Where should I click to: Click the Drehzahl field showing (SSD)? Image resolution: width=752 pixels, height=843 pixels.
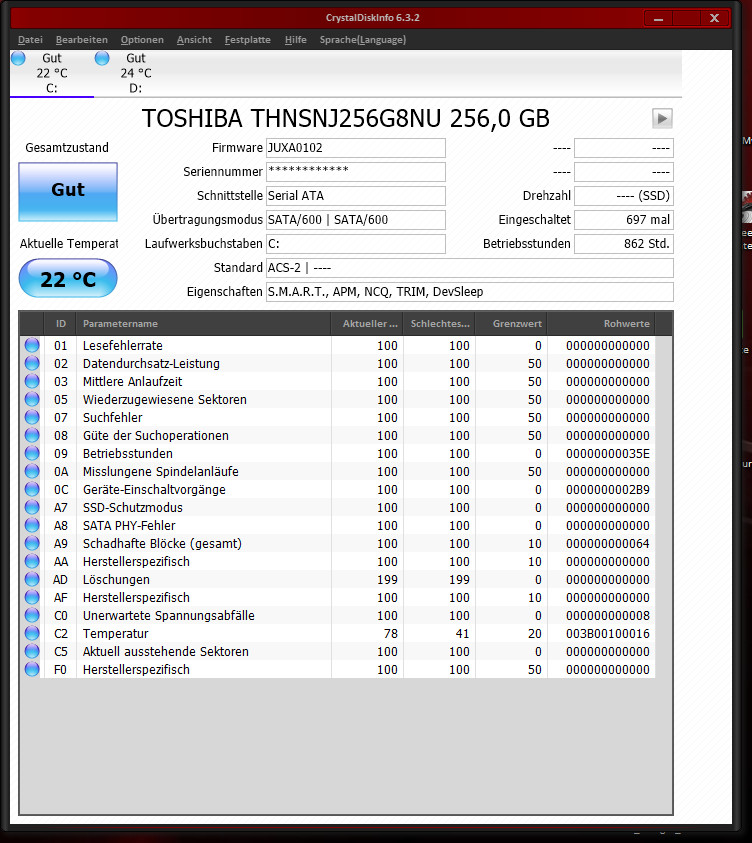[624, 196]
